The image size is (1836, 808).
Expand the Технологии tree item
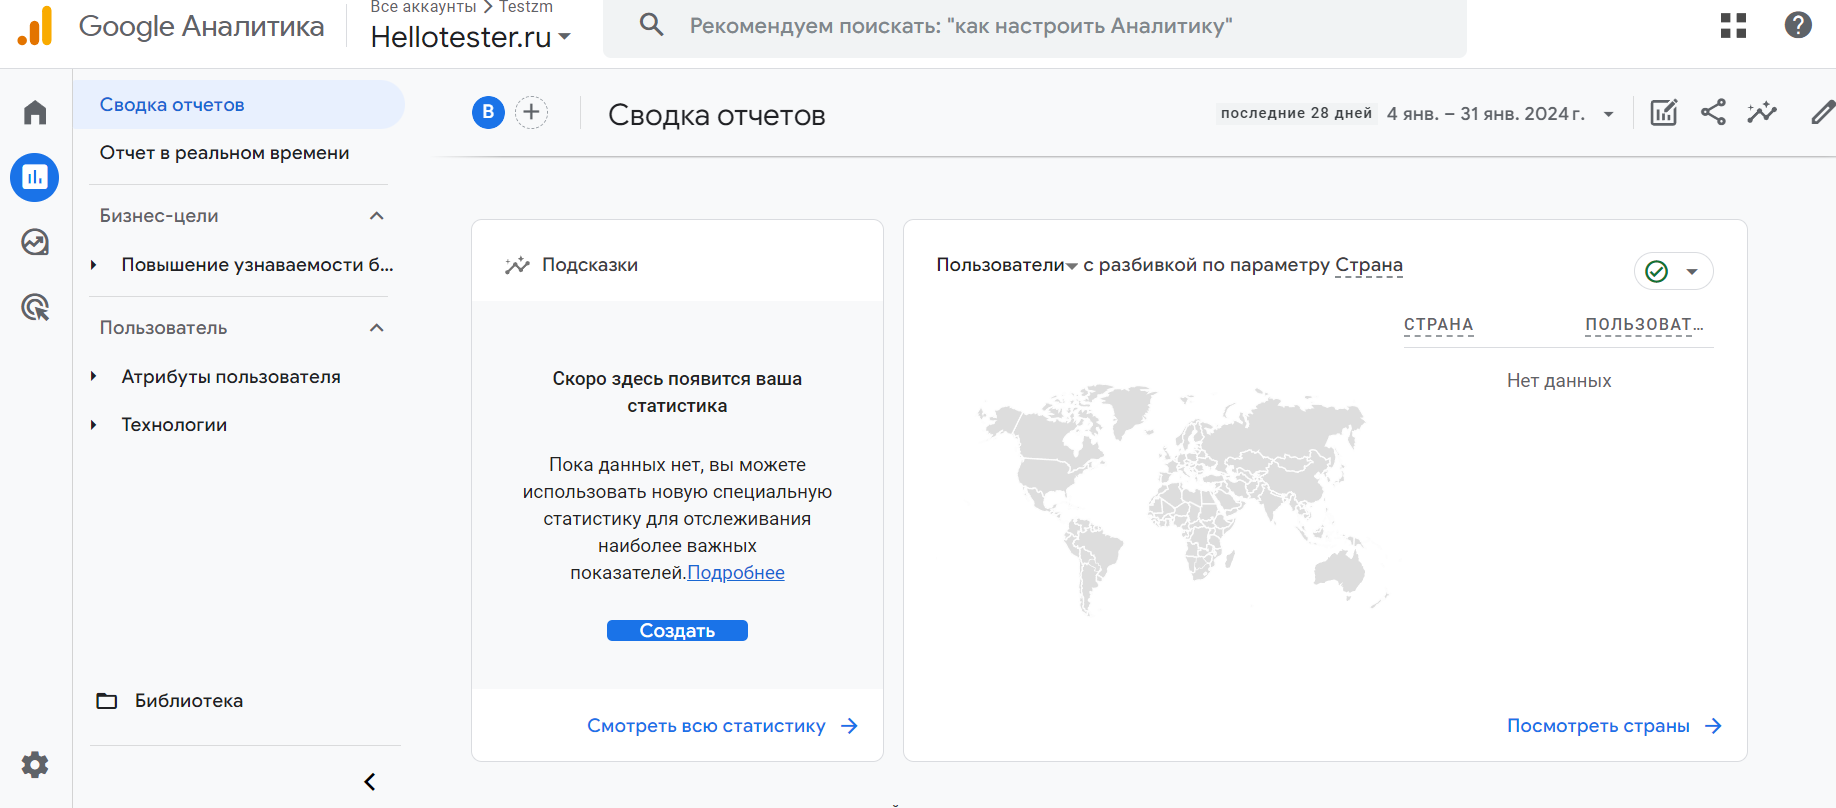click(x=93, y=425)
